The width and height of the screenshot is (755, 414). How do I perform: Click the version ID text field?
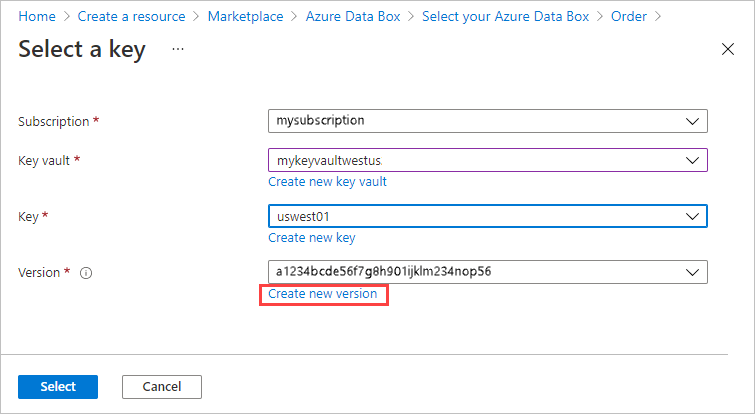[x=383, y=272]
